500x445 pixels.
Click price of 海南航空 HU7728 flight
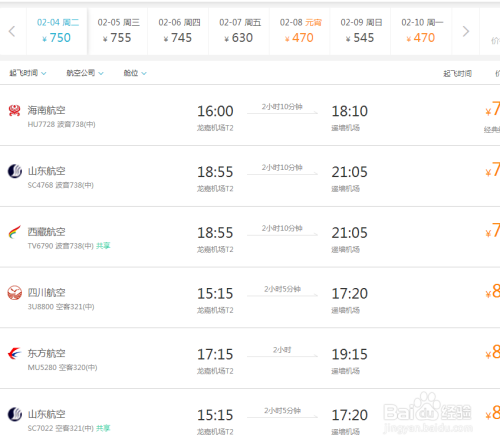(x=492, y=109)
